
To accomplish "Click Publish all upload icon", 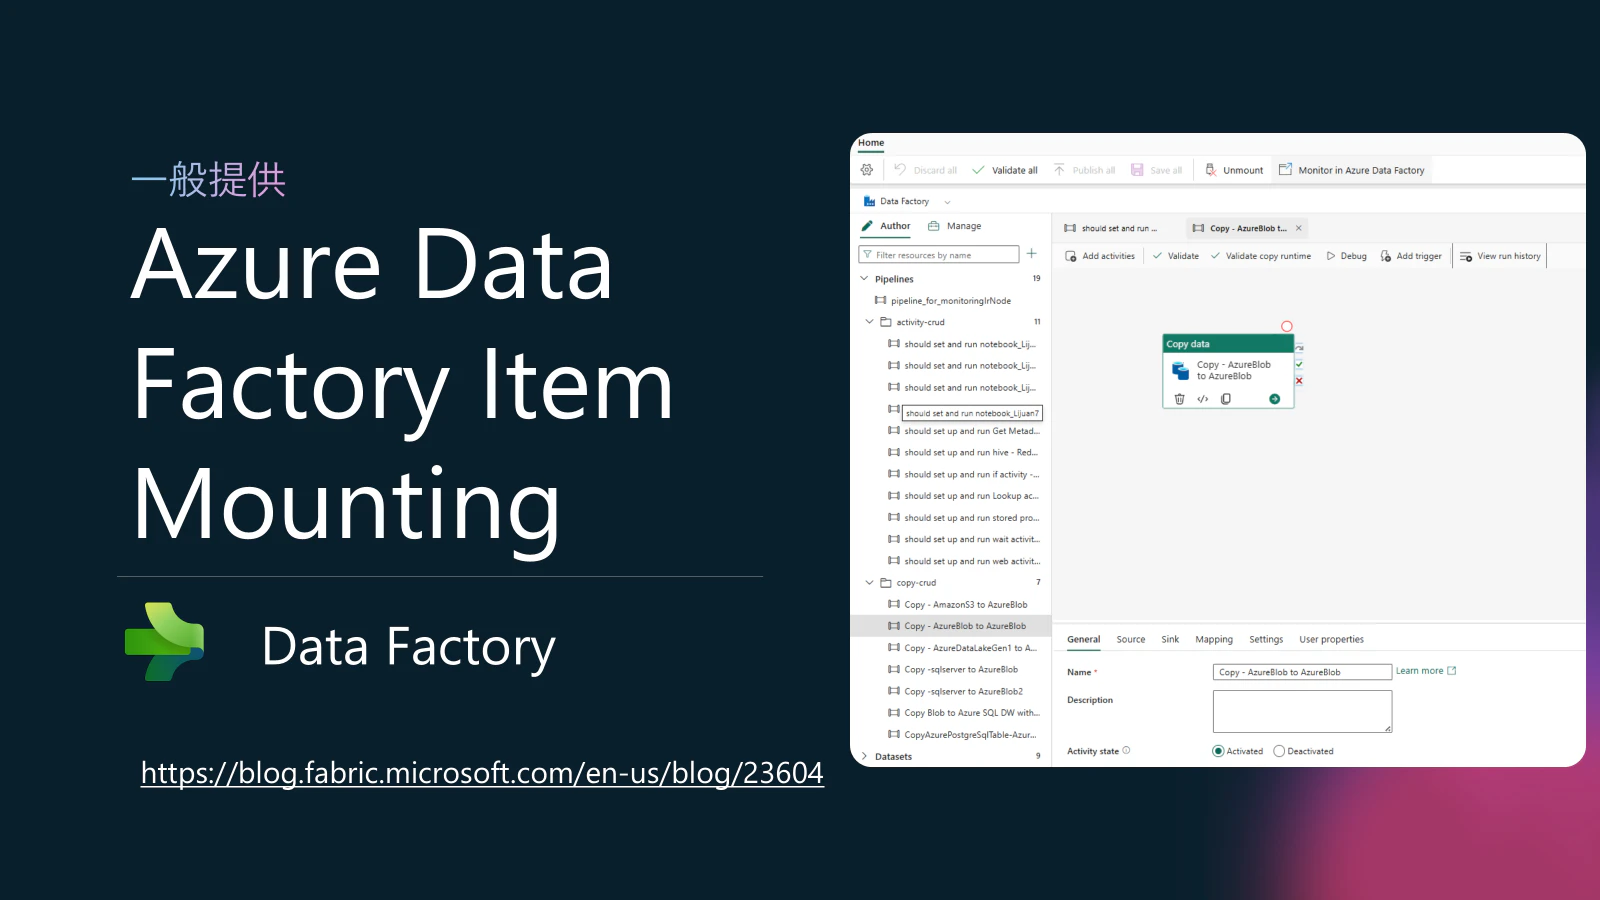I will 1059,170.
